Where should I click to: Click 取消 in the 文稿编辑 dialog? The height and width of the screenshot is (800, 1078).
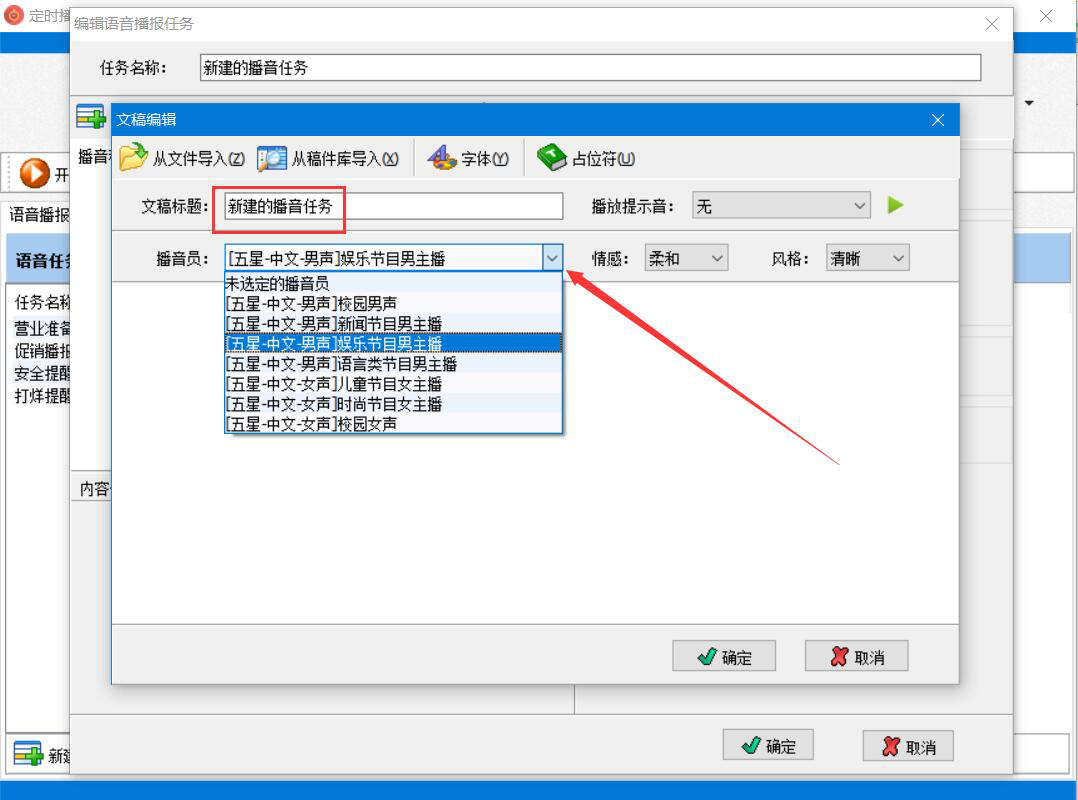click(857, 656)
